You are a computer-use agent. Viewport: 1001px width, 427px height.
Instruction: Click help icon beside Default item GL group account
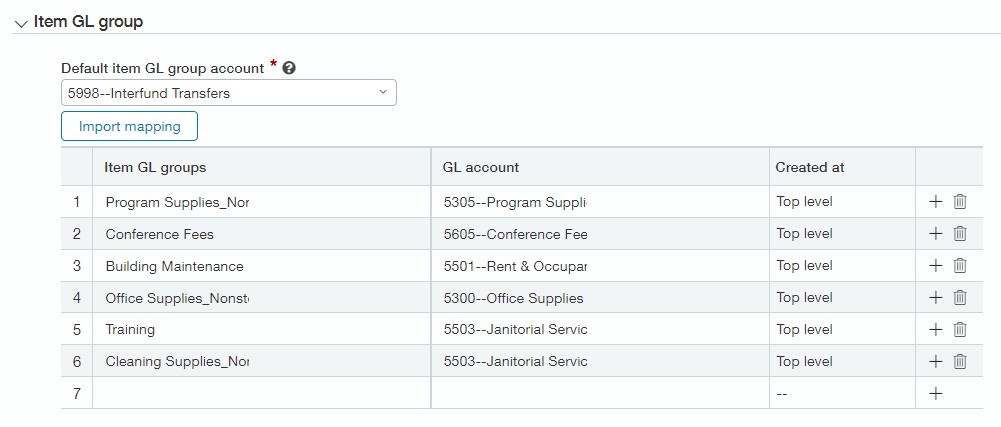[289, 68]
